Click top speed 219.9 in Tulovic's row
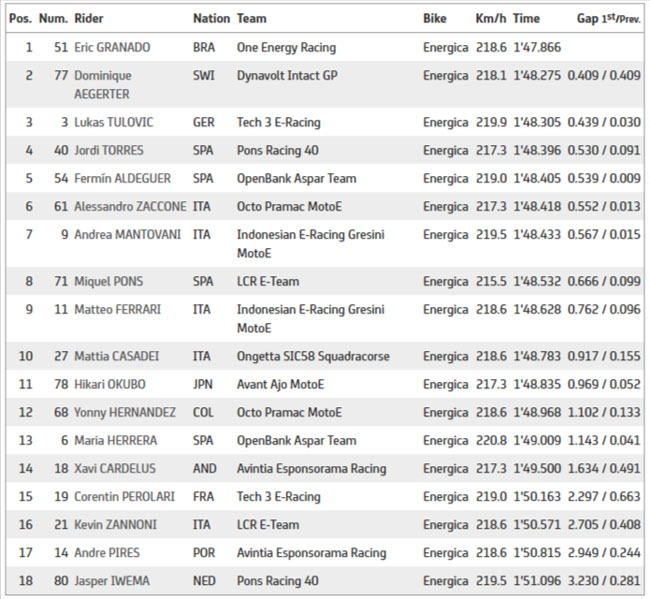This screenshot has height=599, width=650. pyautogui.click(x=491, y=122)
